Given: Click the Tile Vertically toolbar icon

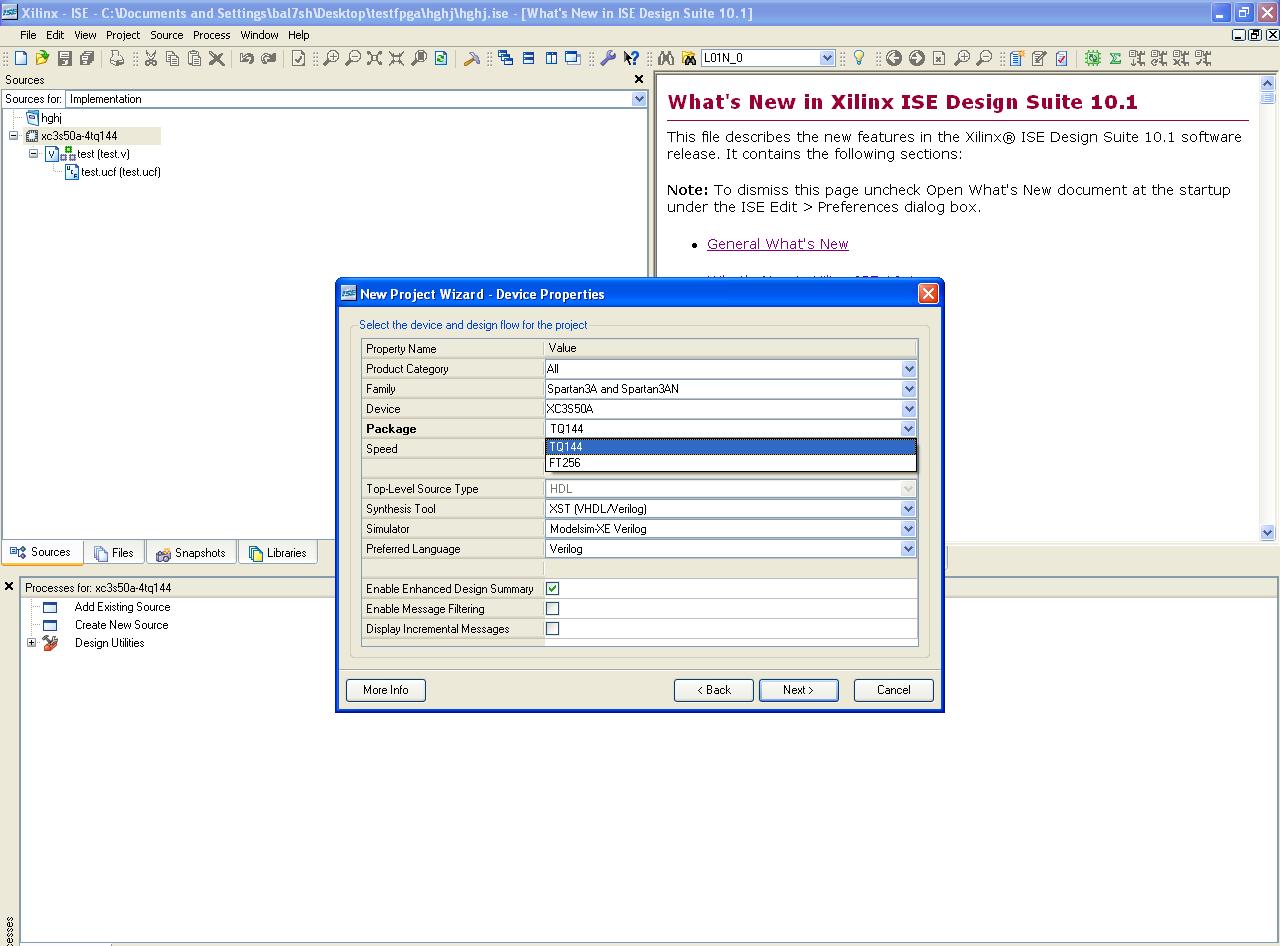Looking at the screenshot, I should click(550, 58).
